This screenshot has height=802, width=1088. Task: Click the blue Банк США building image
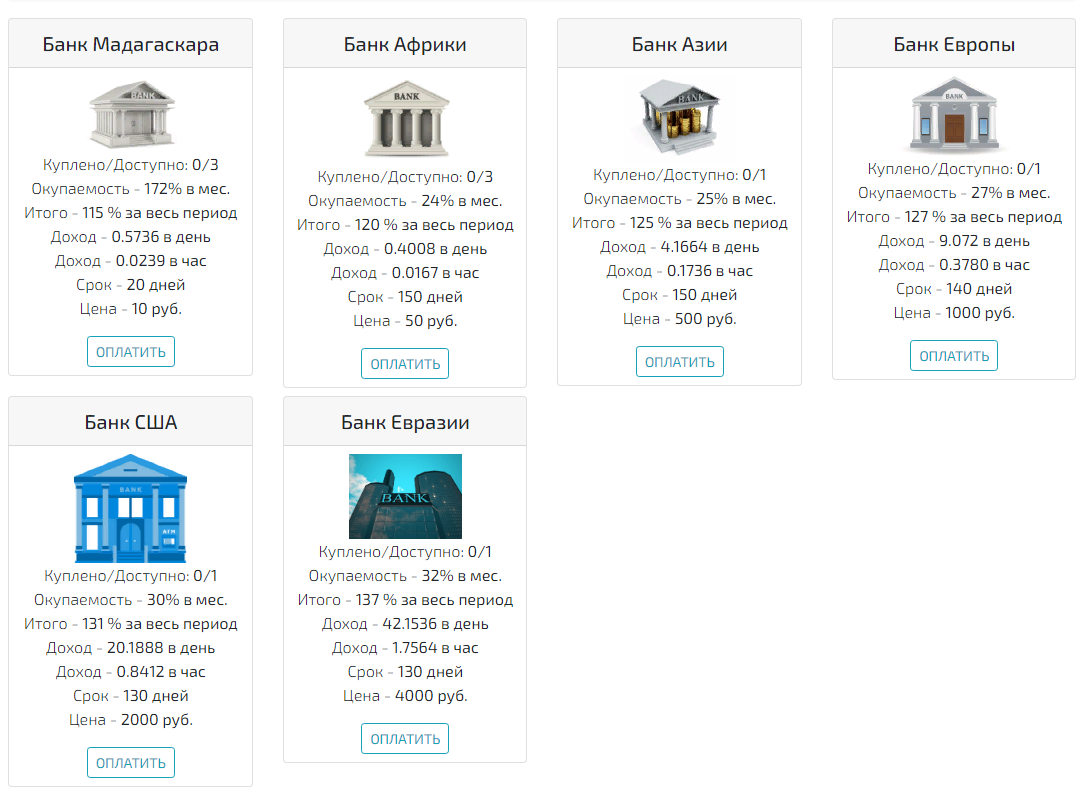point(130,508)
